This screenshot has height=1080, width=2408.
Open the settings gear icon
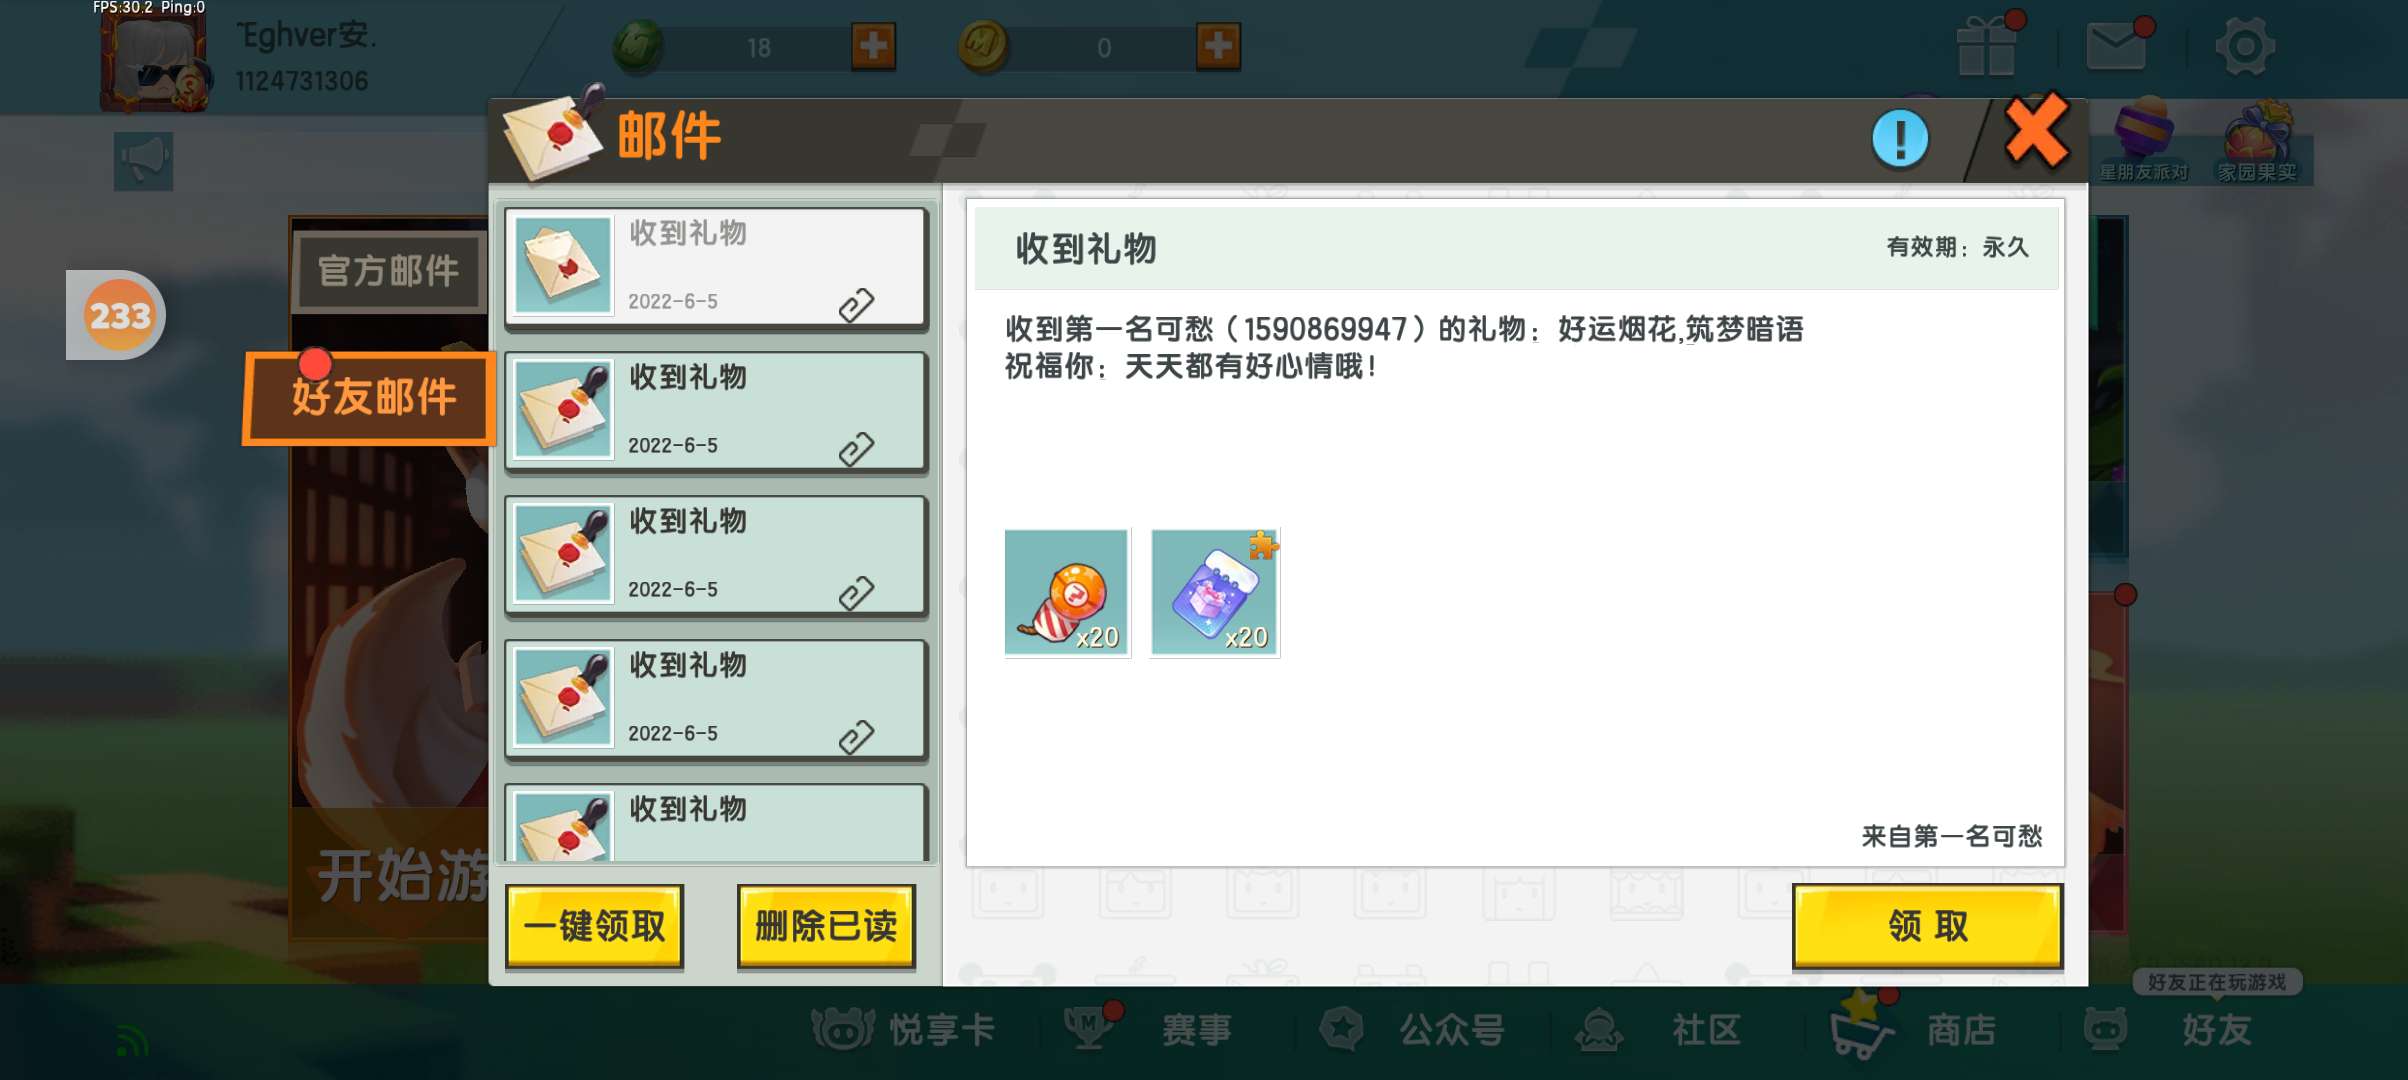(x=2245, y=46)
